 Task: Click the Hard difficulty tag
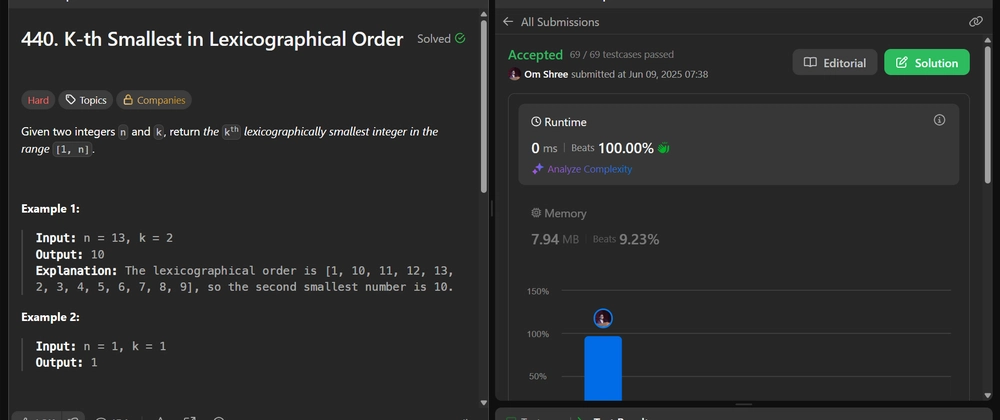[38, 100]
